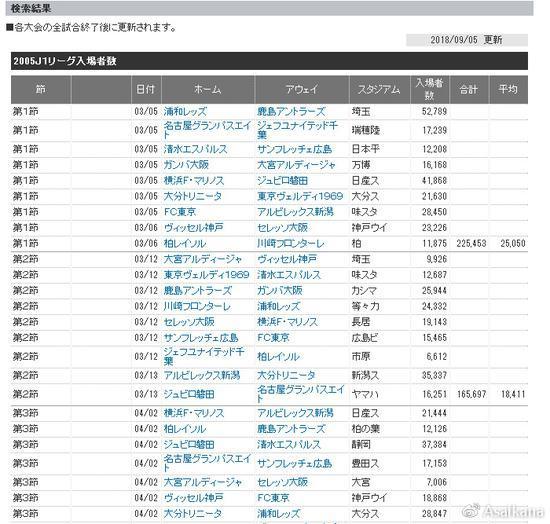
Task: Click the 2018/09/05 更新 date label
Action: (x=467, y=40)
